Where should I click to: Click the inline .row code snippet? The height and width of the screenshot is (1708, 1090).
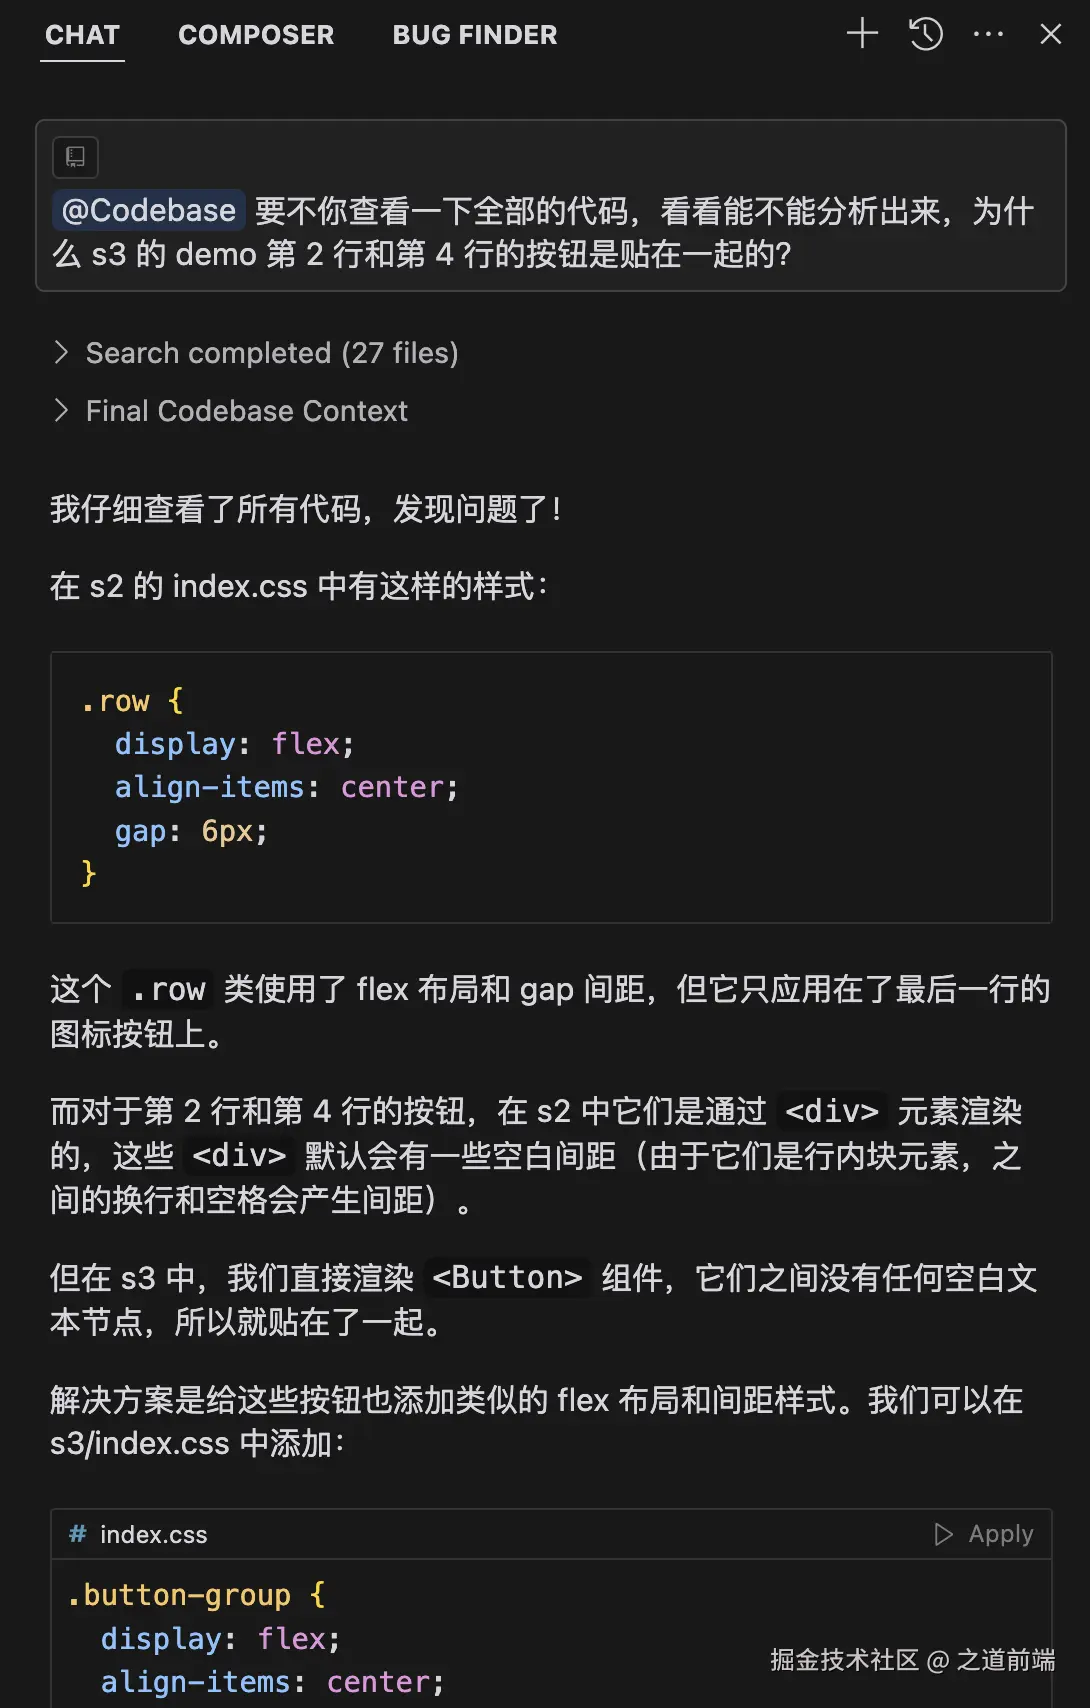coord(168,990)
